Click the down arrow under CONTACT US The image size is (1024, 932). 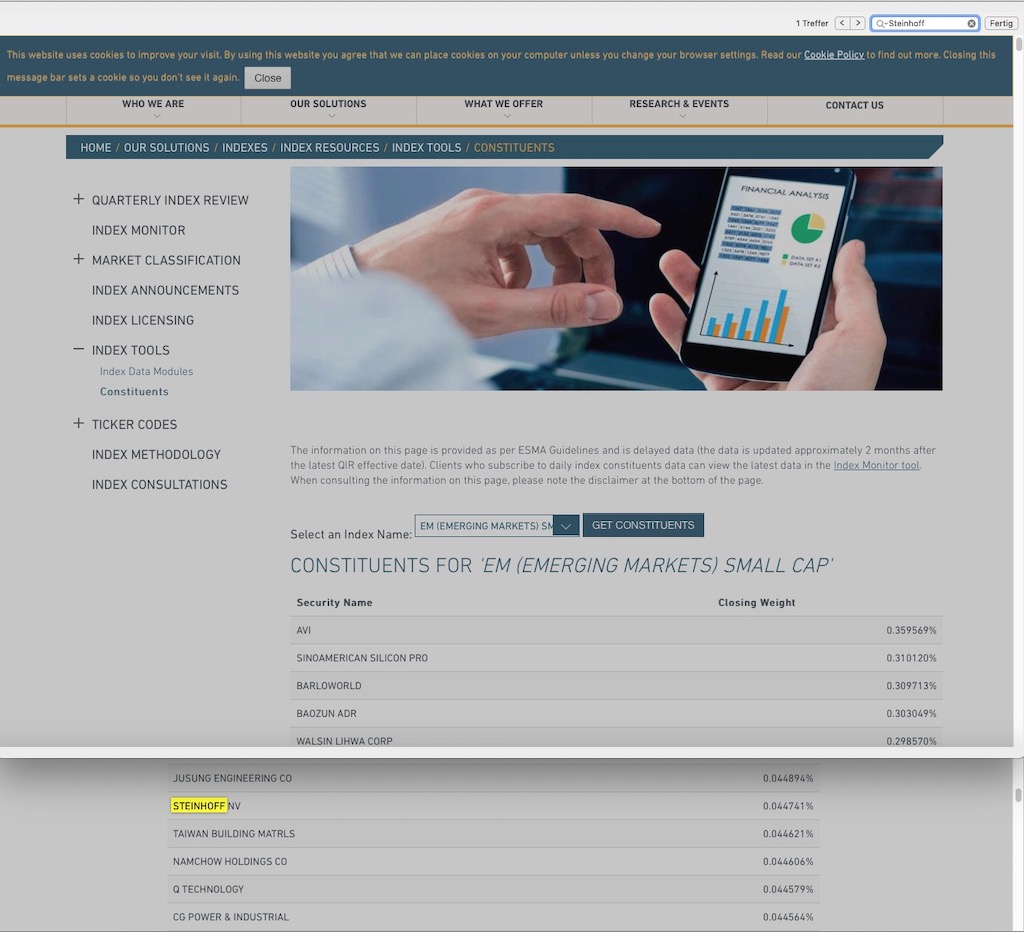854,115
